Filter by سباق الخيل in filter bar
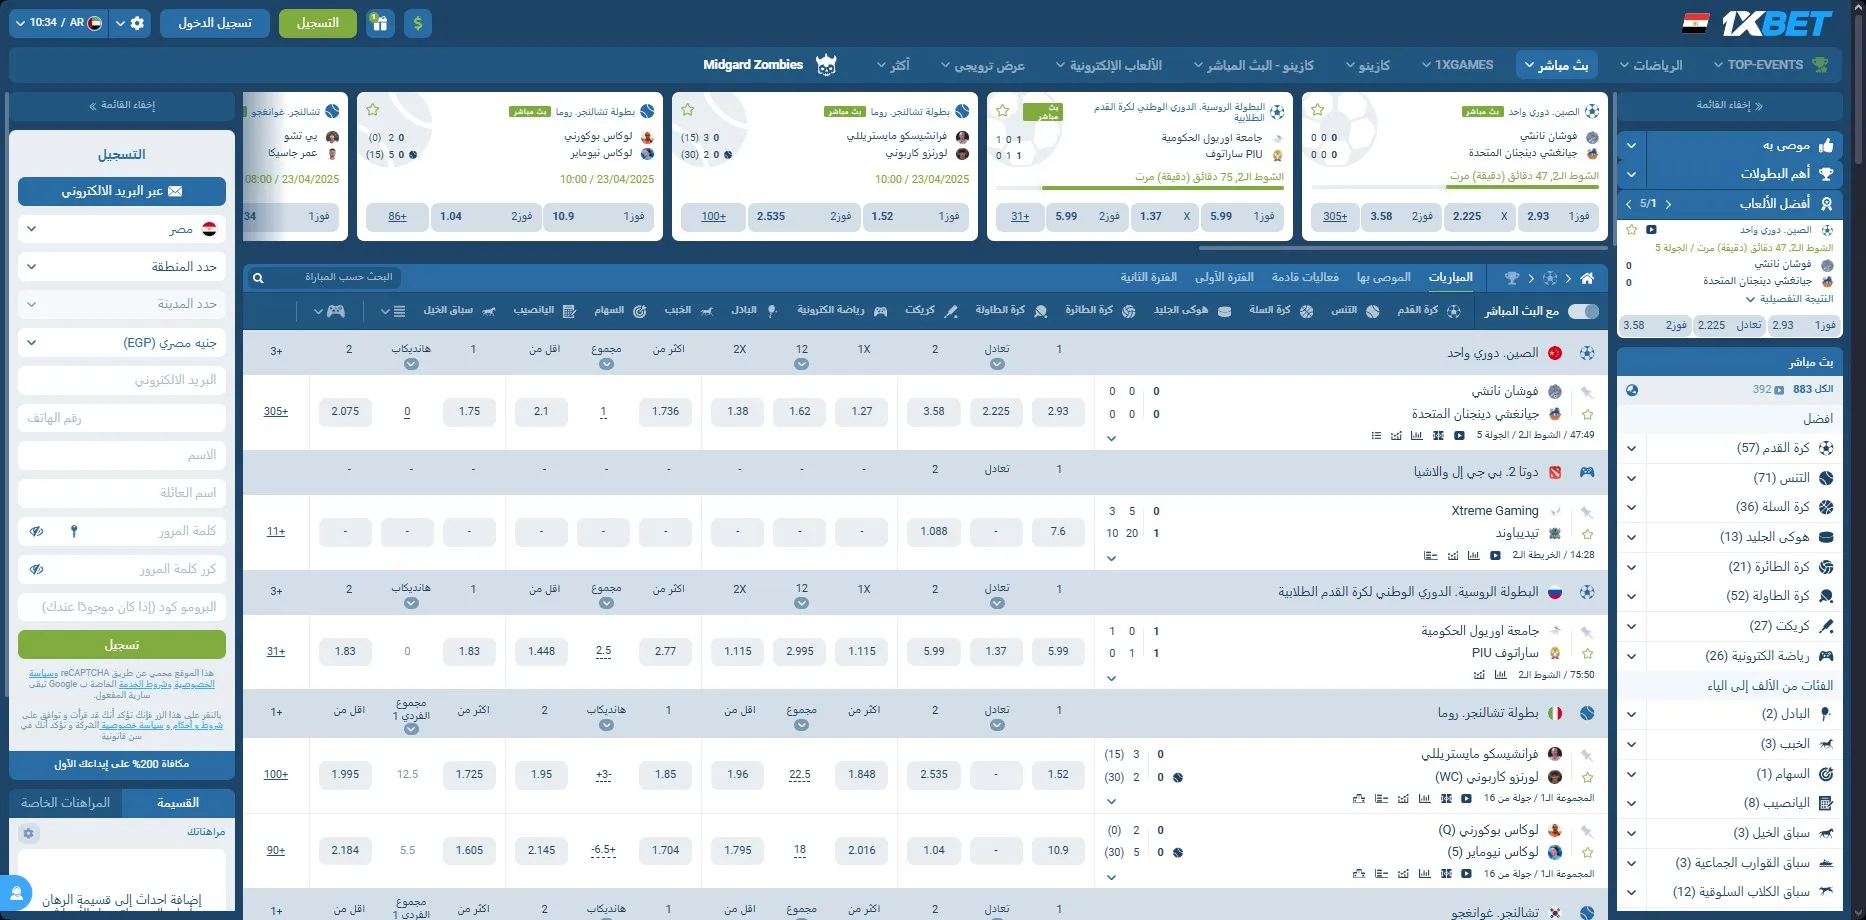This screenshot has width=1866, height=920. (x=459, y=311)
